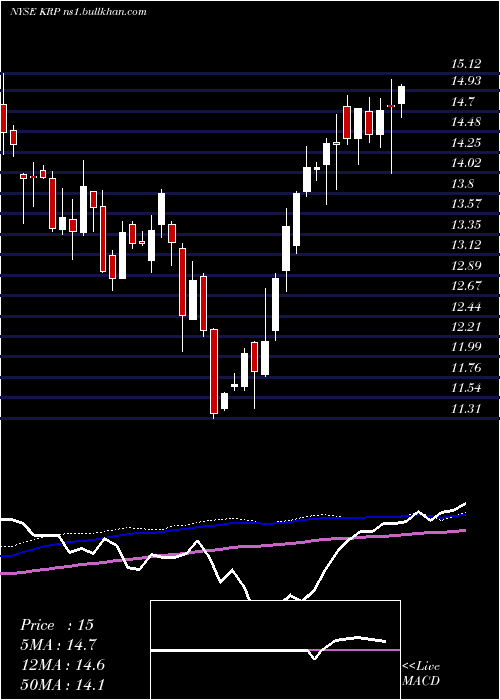Screen dimensions: 500x700
Task: Select the 5MA : 14.7 value
Action: [x=58, y=645]
